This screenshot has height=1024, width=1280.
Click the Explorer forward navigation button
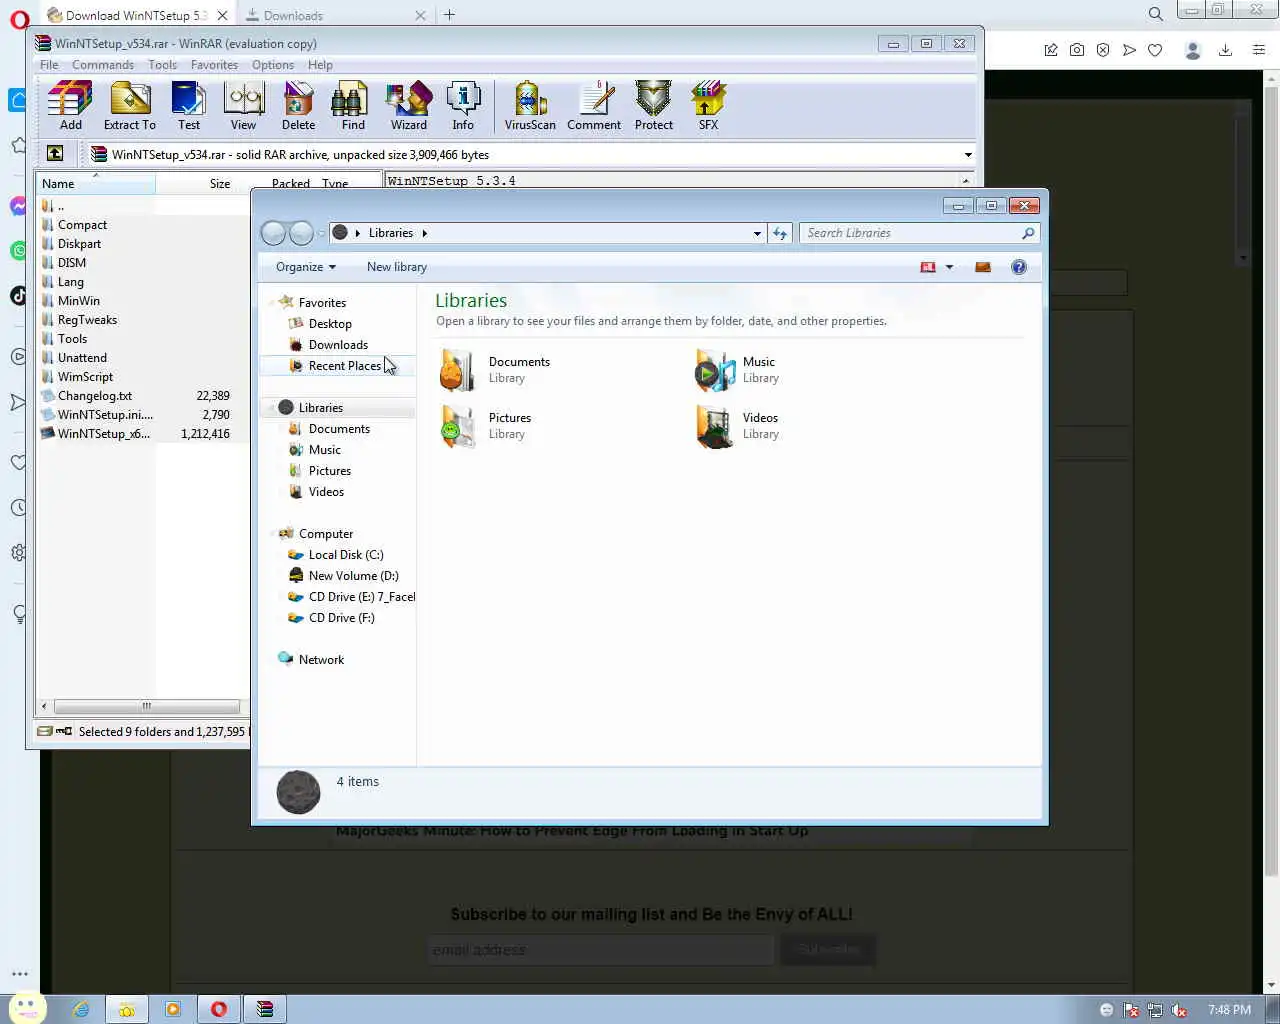301,233
